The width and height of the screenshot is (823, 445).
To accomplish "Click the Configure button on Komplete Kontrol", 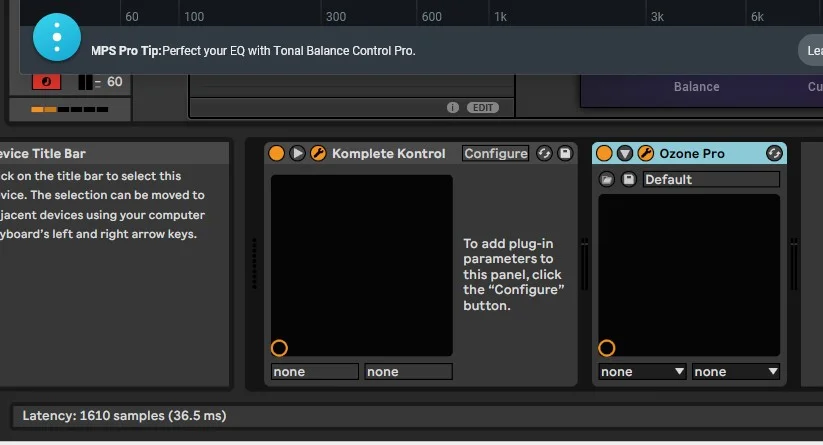I will tap(495, 153).
